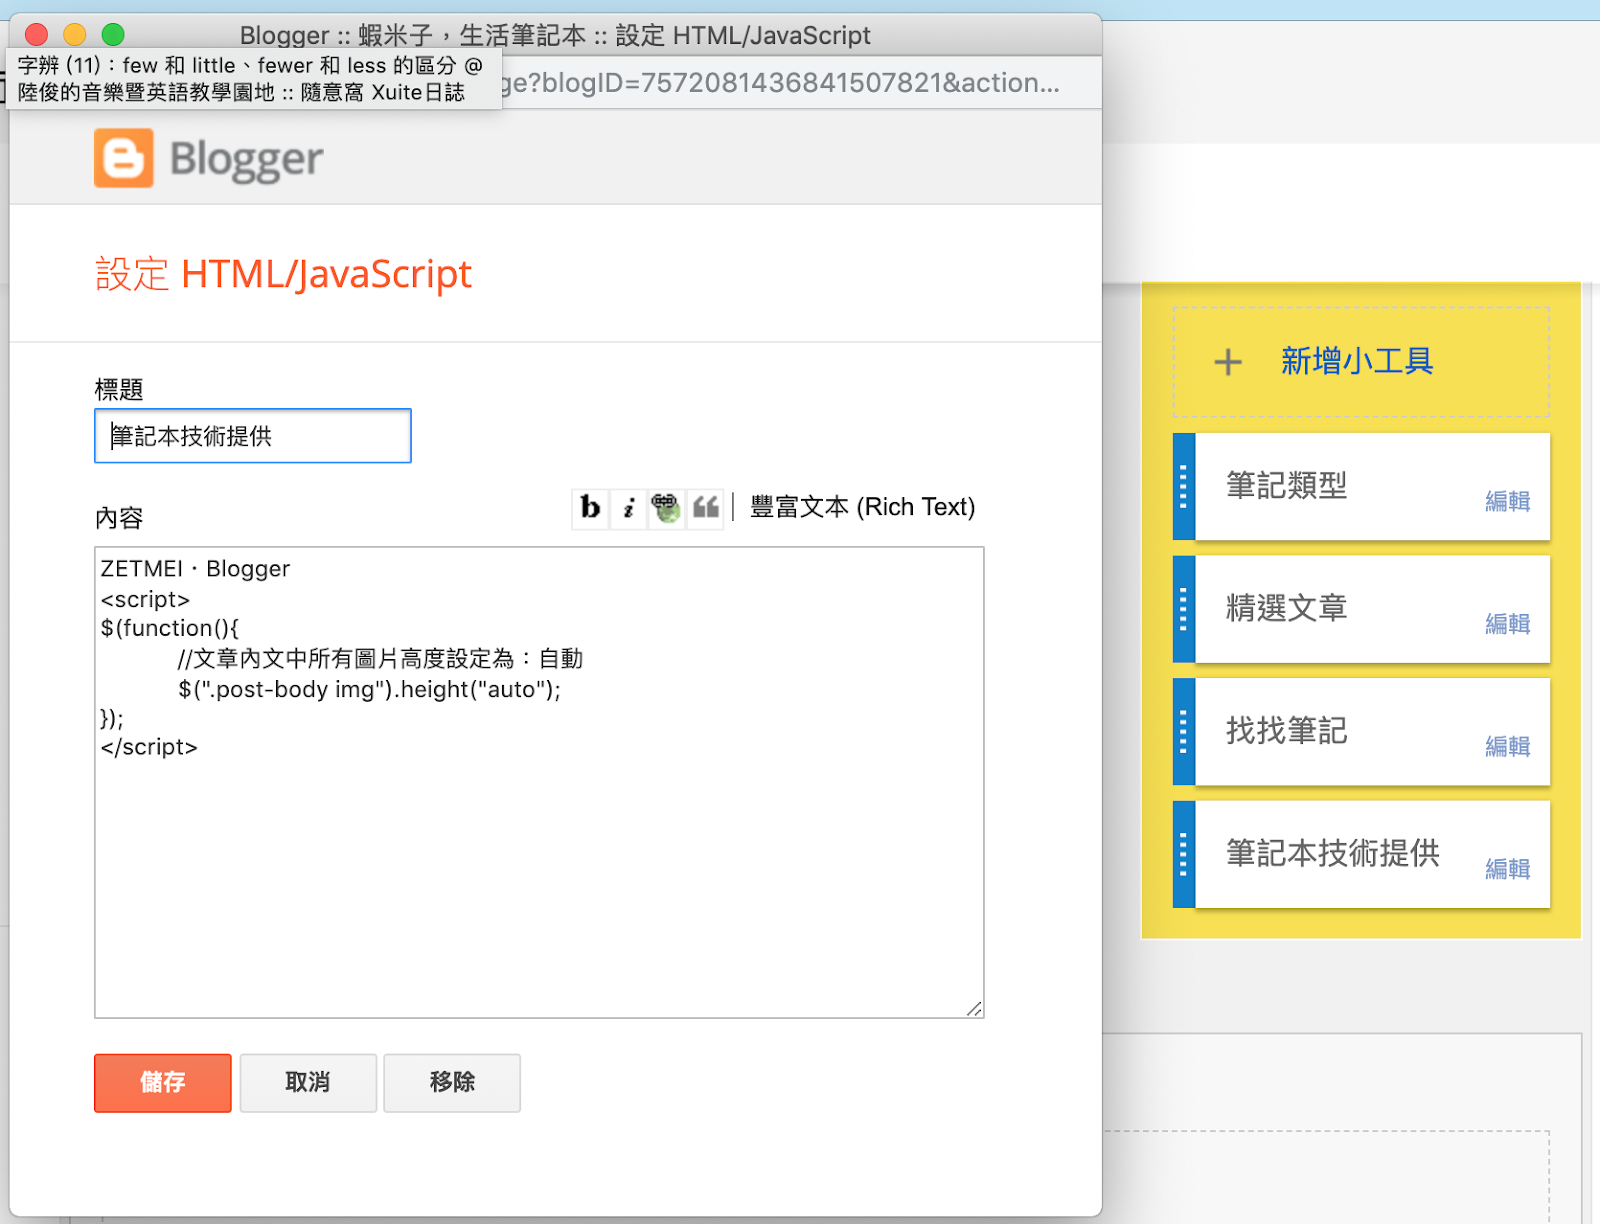Save the widget with the 儲存 button

pos(163,1082)
